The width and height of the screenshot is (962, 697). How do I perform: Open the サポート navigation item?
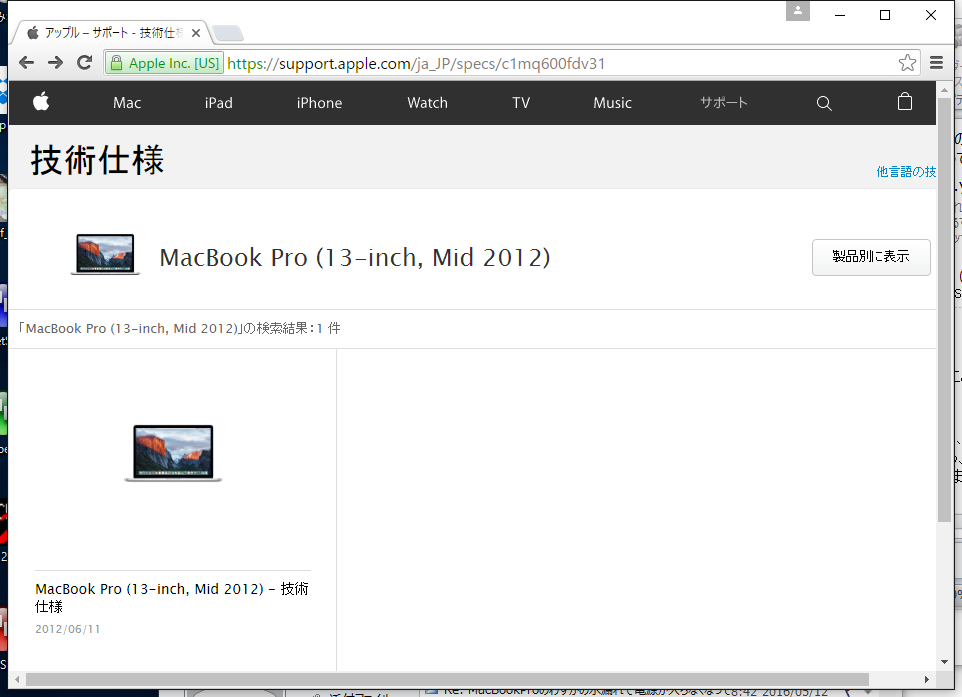pyautogui.click(x=723, y=103)
